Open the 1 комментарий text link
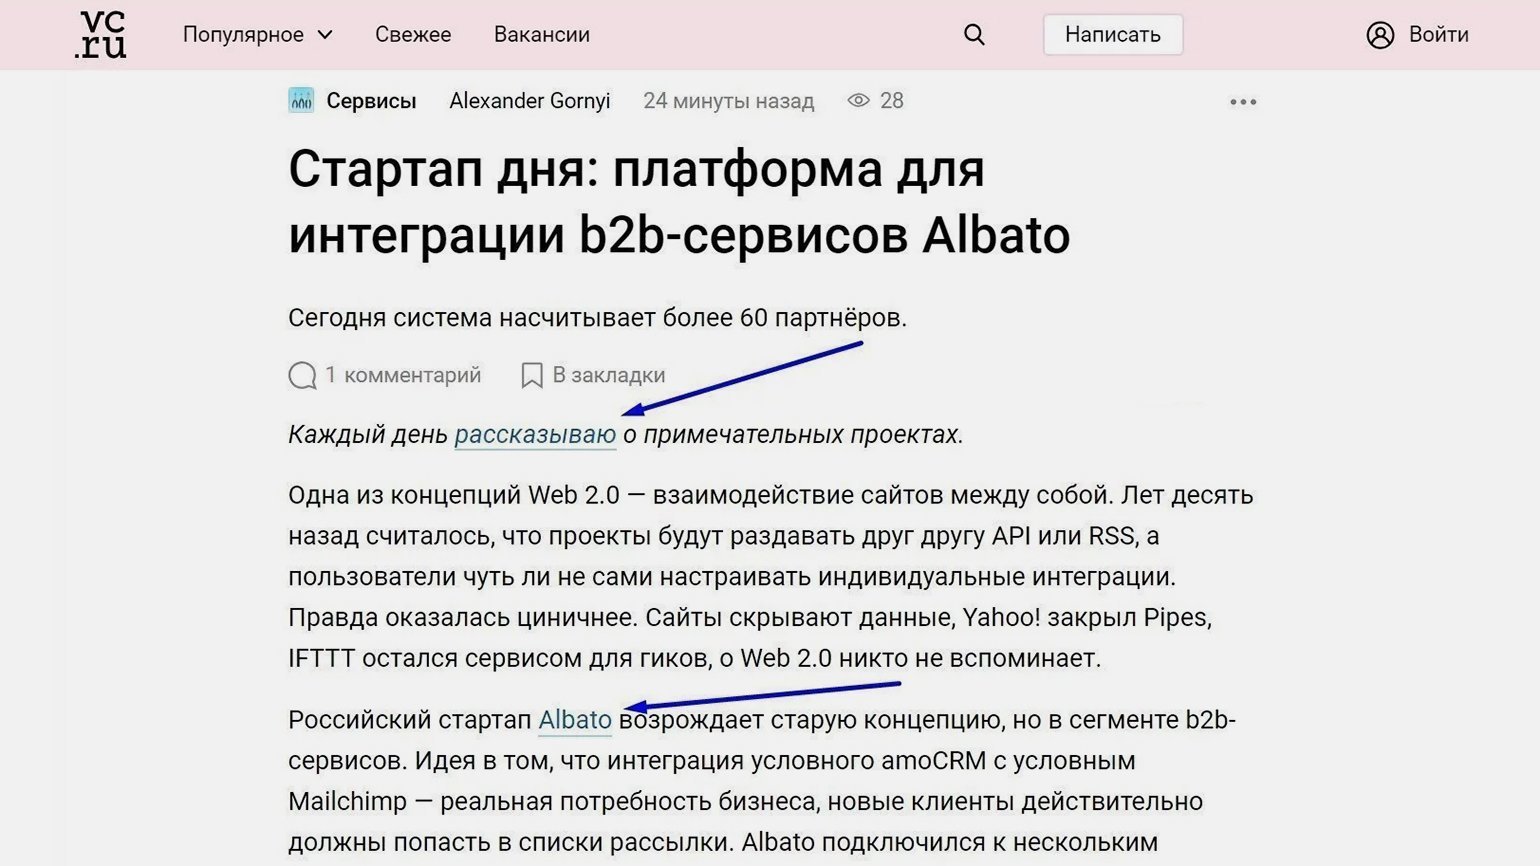1540x866 pixels. click(403, 375)
